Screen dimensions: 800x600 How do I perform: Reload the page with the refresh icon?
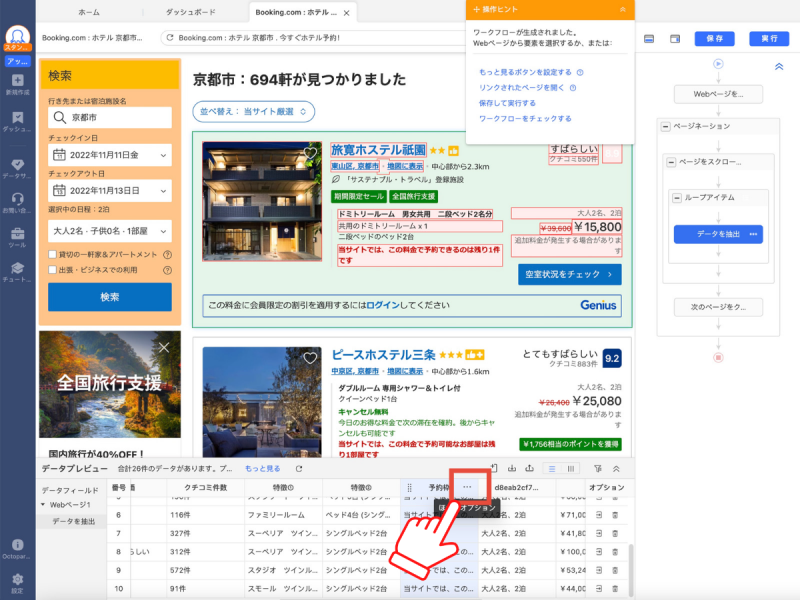[170, 38]
